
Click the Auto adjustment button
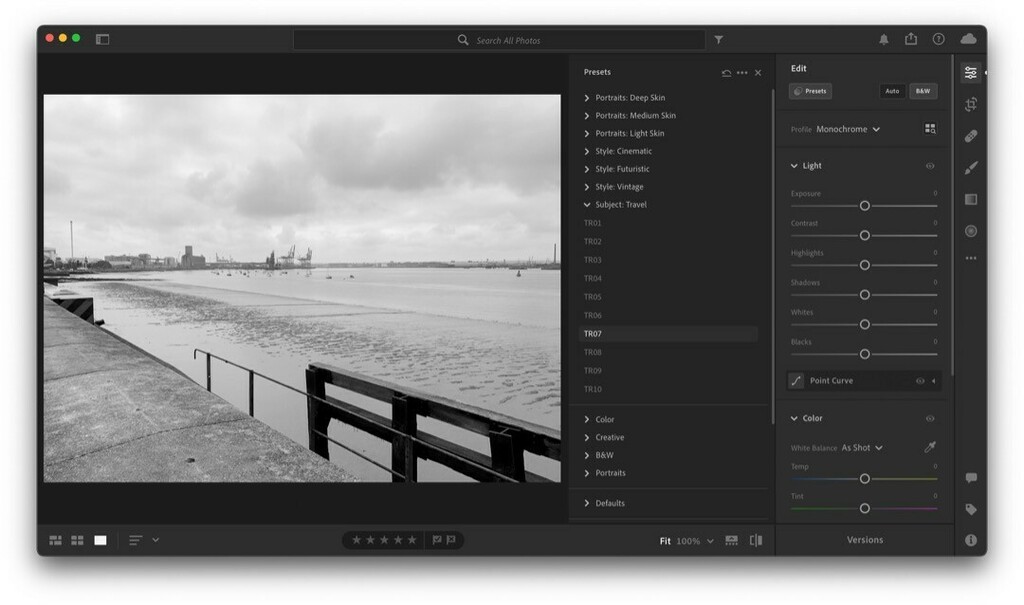(x=892, y=91)
